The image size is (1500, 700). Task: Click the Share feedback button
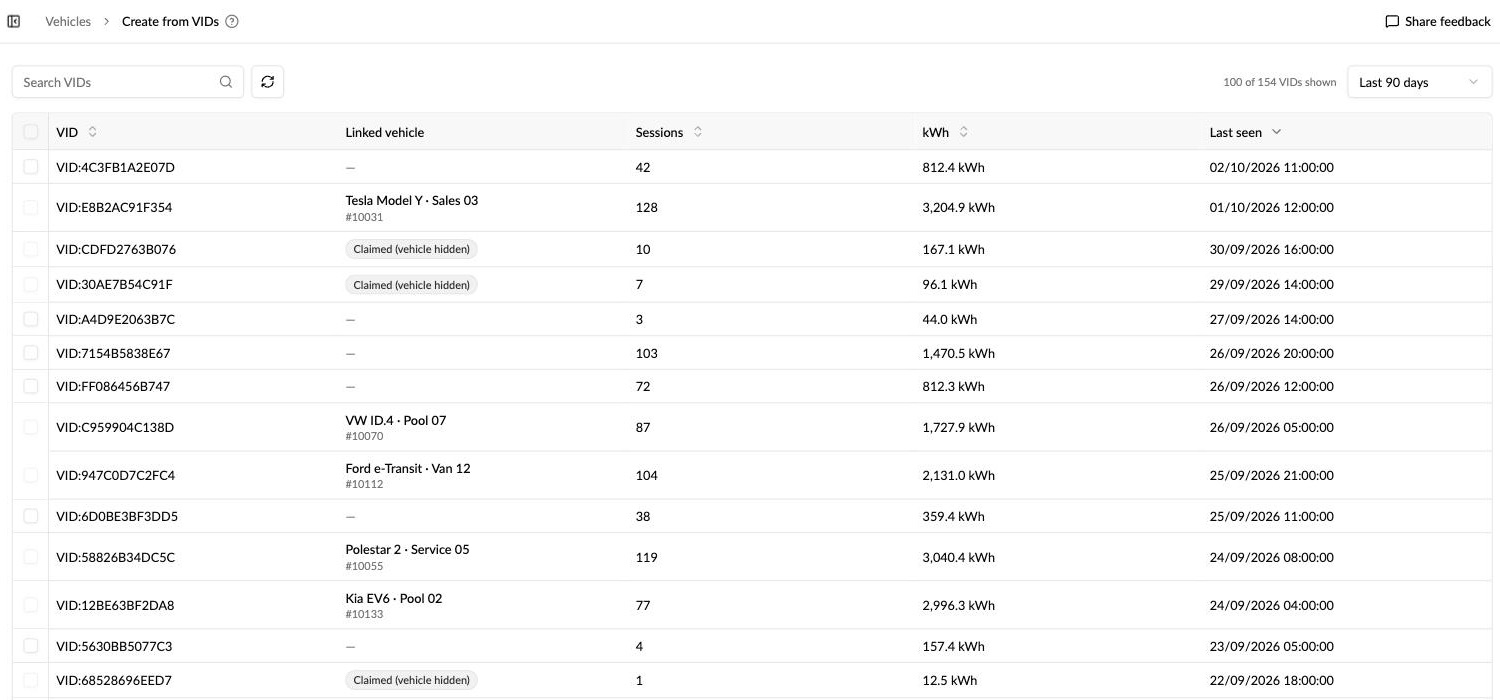tap(1438, 21)
